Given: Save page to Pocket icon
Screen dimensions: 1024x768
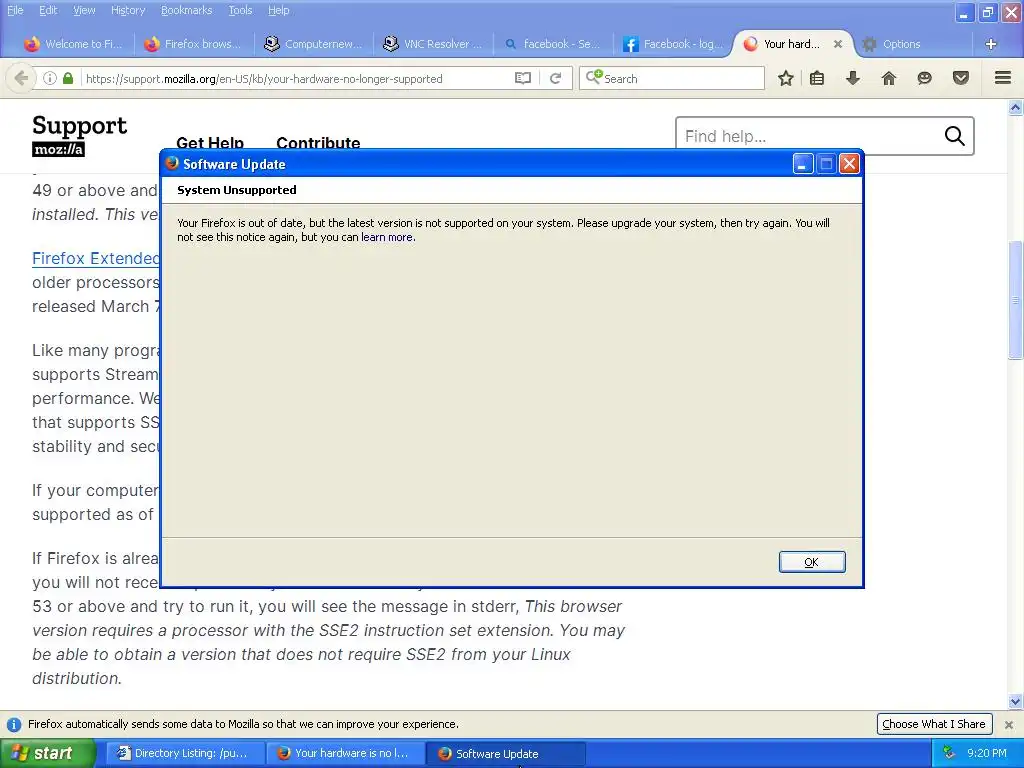Looking at the screenshot, I should pyautogui.click(x=961, y=78).
